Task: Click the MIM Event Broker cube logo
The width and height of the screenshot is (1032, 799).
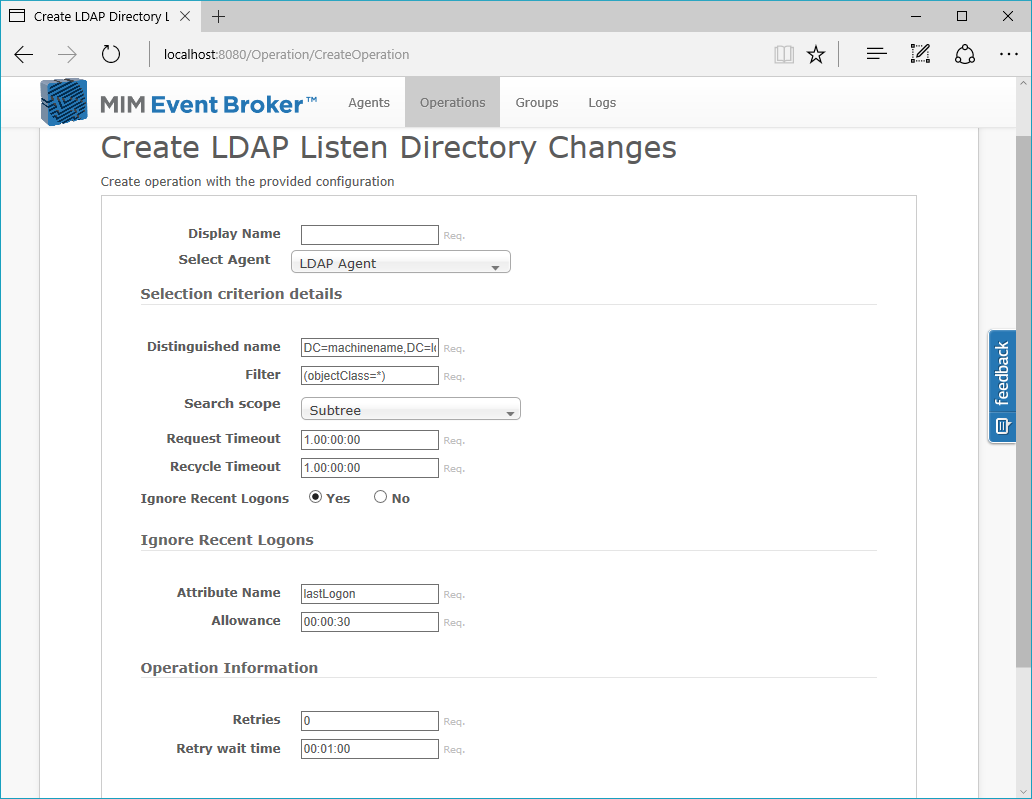Action: 64,102
